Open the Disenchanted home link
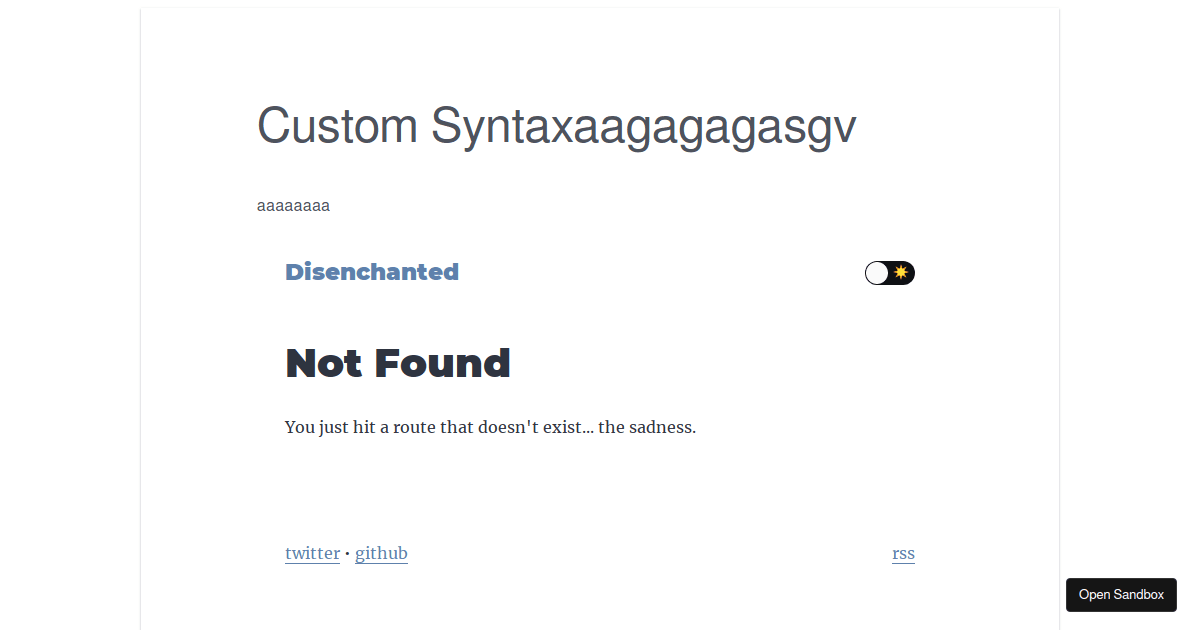1200x630 pixels. tap(372, 272)
